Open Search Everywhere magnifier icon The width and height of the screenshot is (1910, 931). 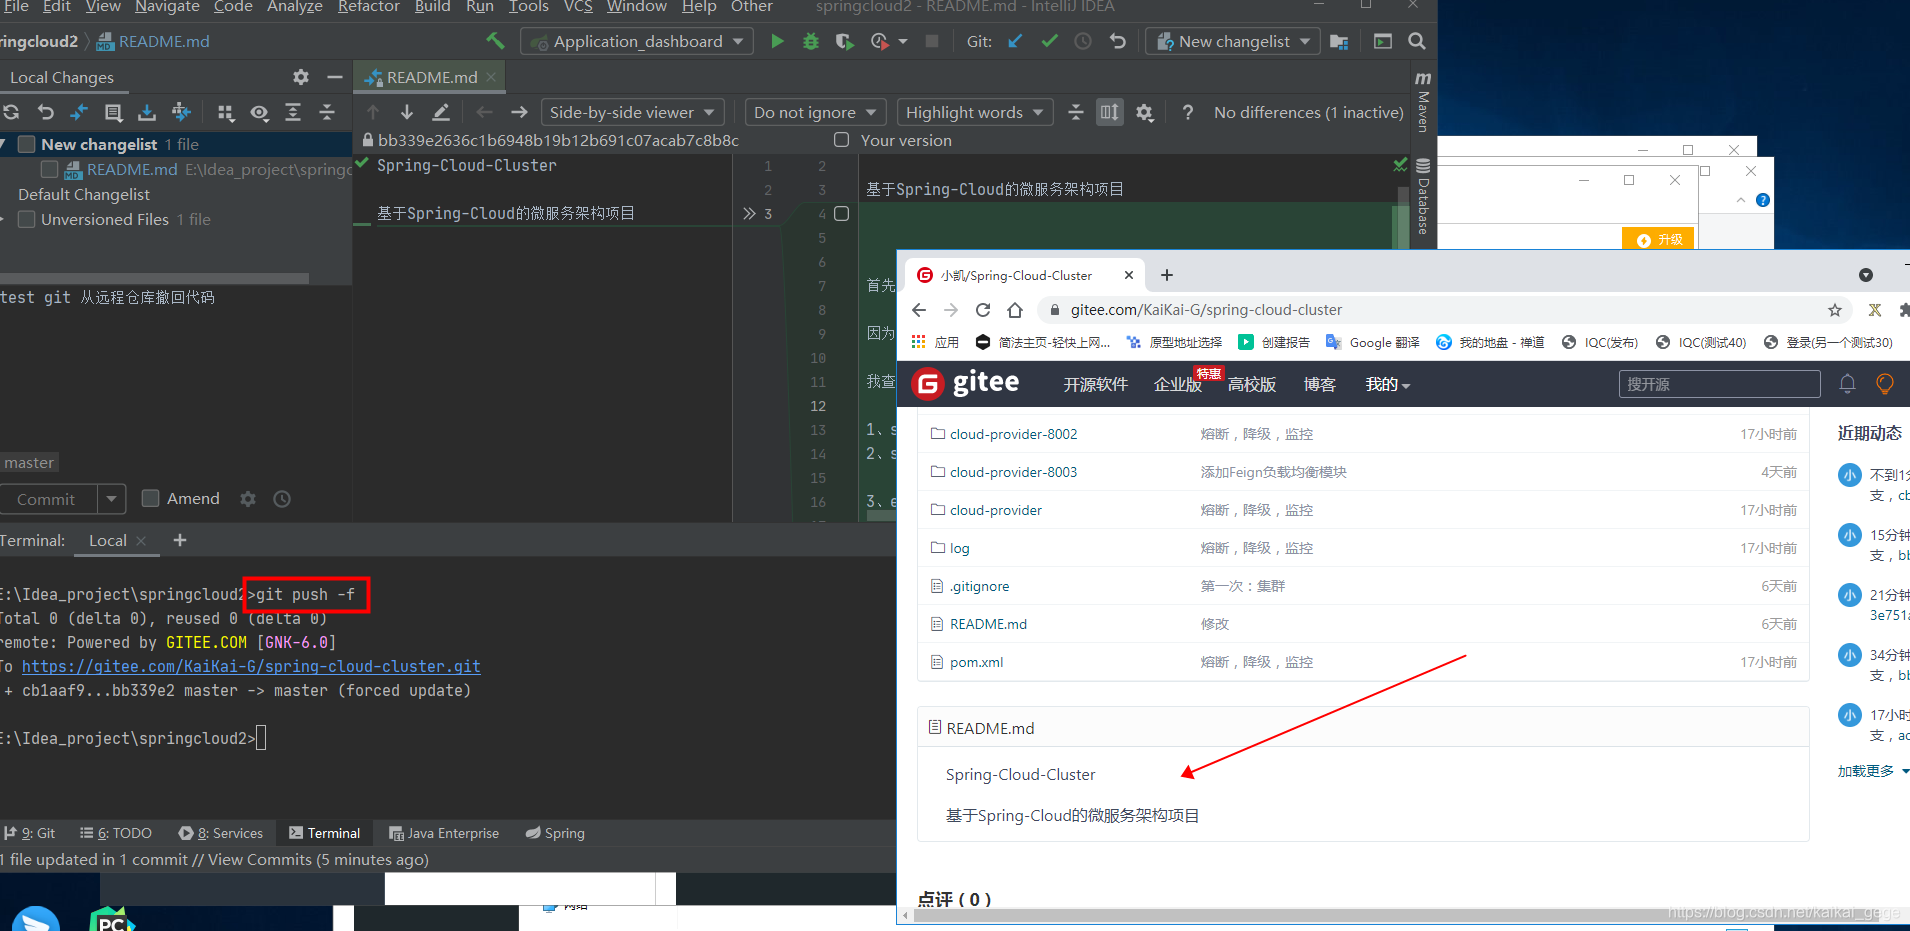coord(1417,41)
